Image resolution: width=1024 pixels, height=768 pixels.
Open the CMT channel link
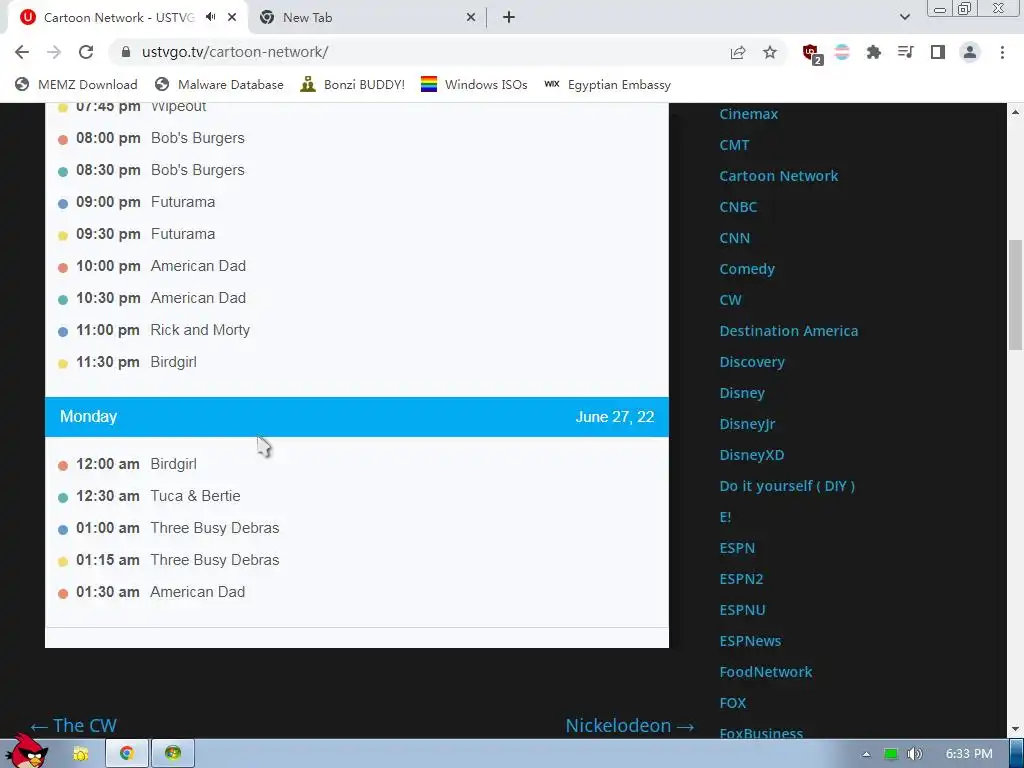click(734, 145)
